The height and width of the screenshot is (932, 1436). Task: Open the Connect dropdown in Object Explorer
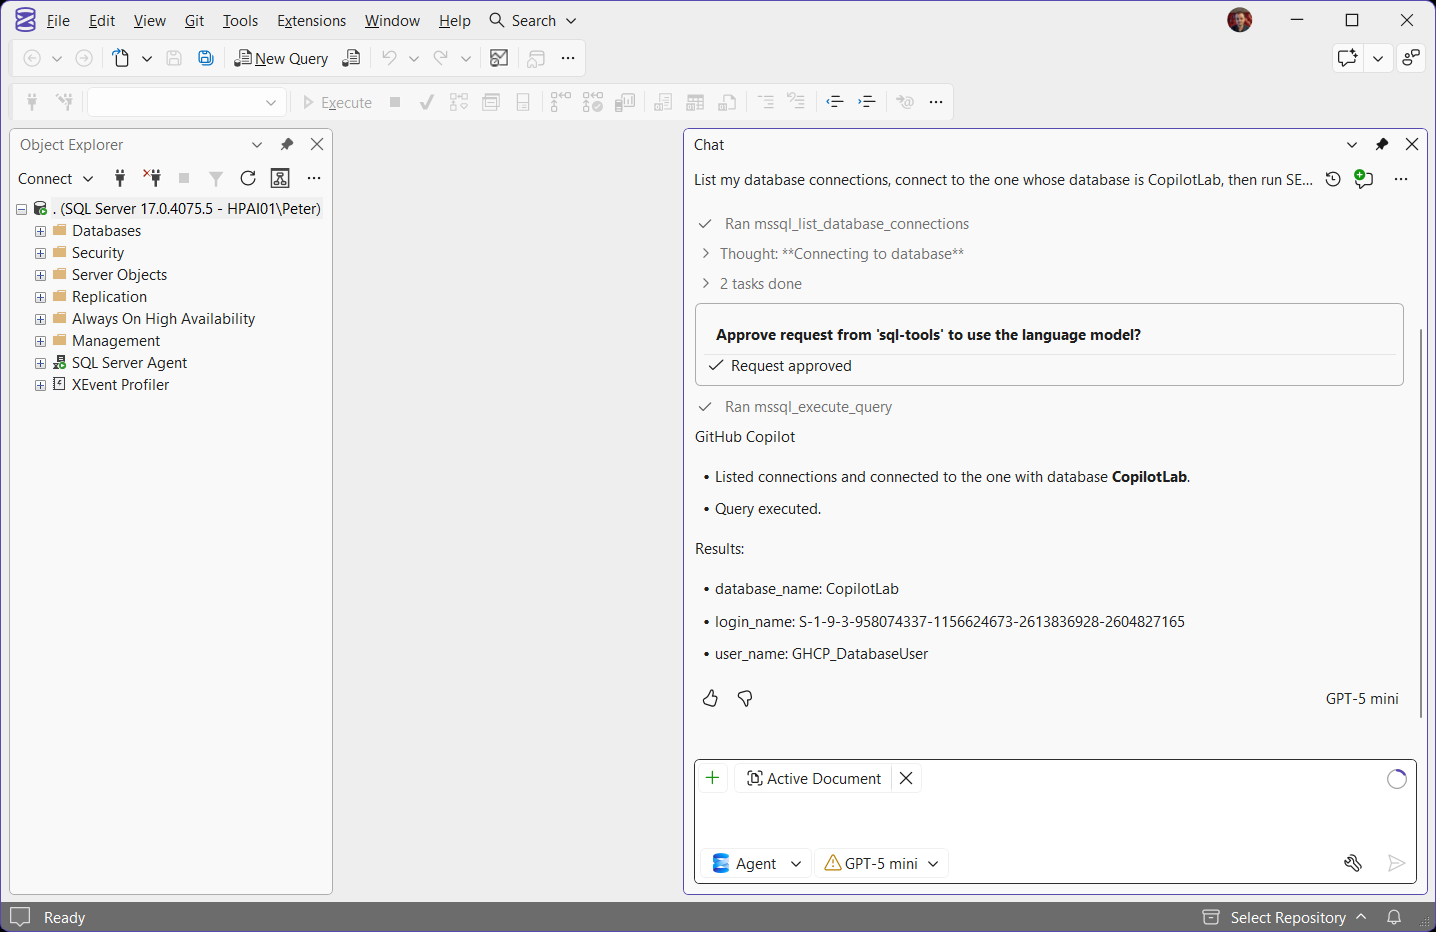click(x=56, y=178)
